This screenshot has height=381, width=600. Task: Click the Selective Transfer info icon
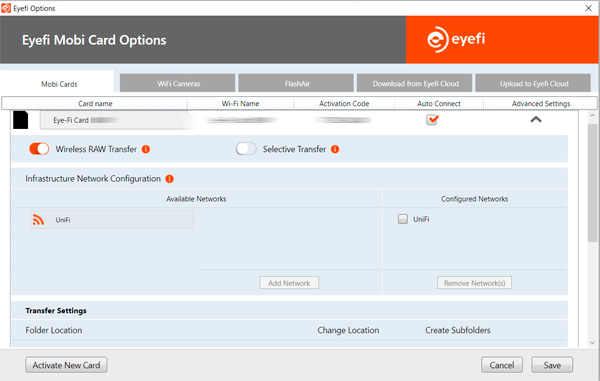point(335,149)
